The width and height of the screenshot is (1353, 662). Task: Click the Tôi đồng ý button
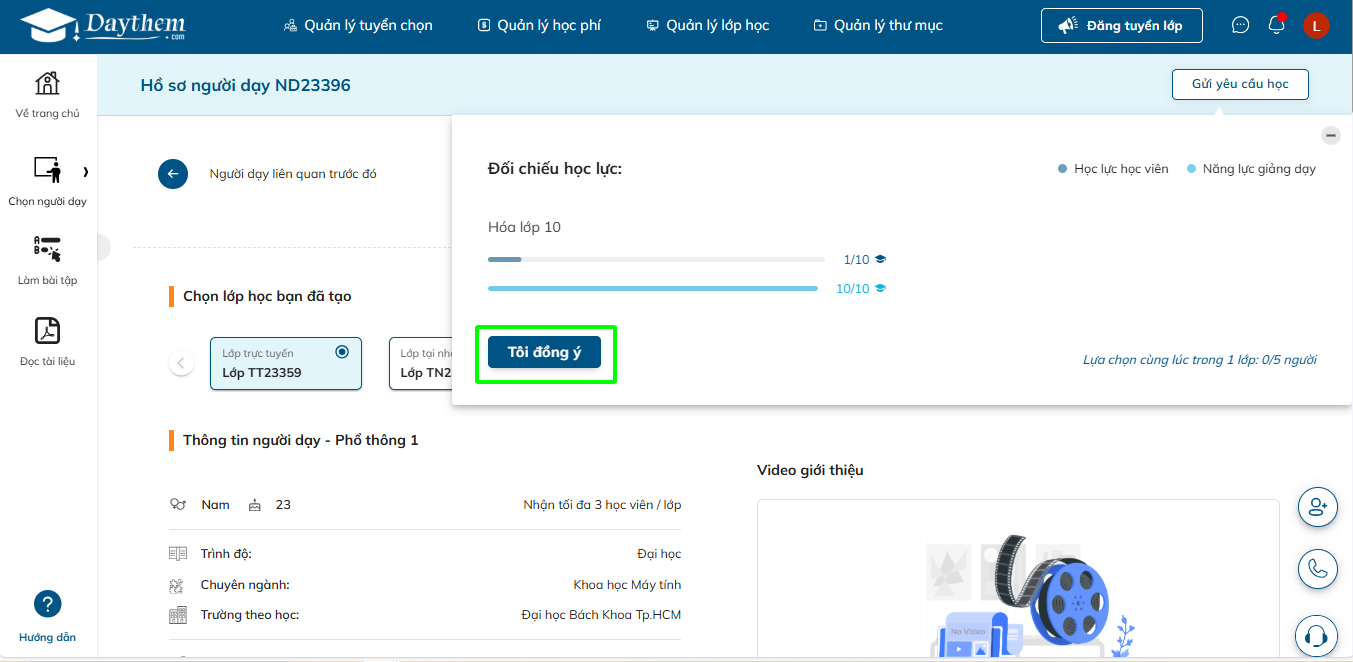tap(544, 352)
